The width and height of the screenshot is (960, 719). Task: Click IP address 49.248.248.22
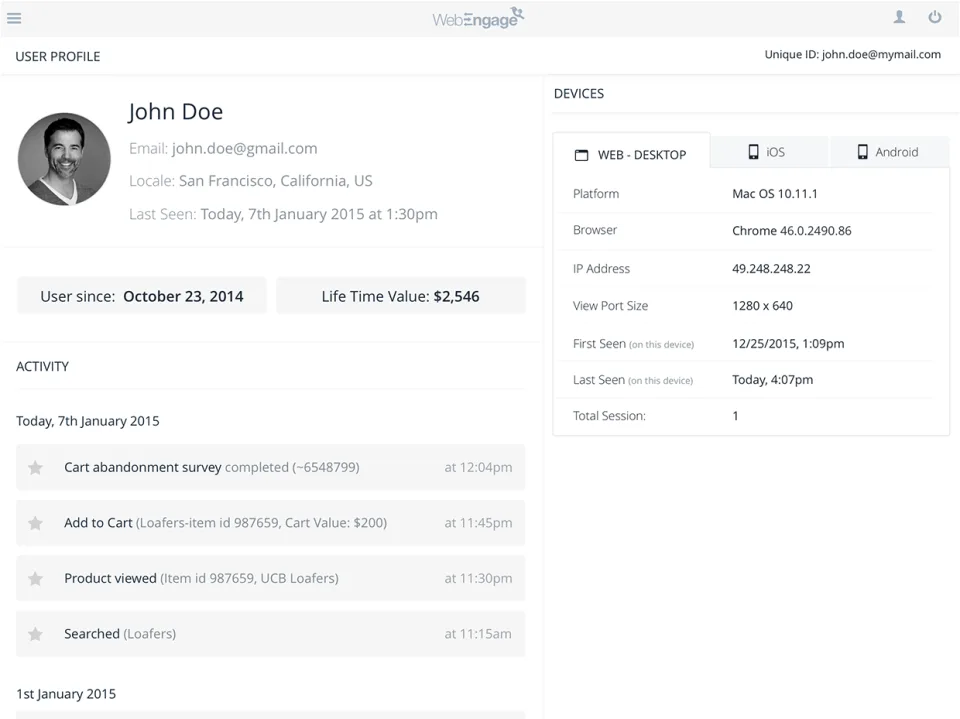point(771,269)
